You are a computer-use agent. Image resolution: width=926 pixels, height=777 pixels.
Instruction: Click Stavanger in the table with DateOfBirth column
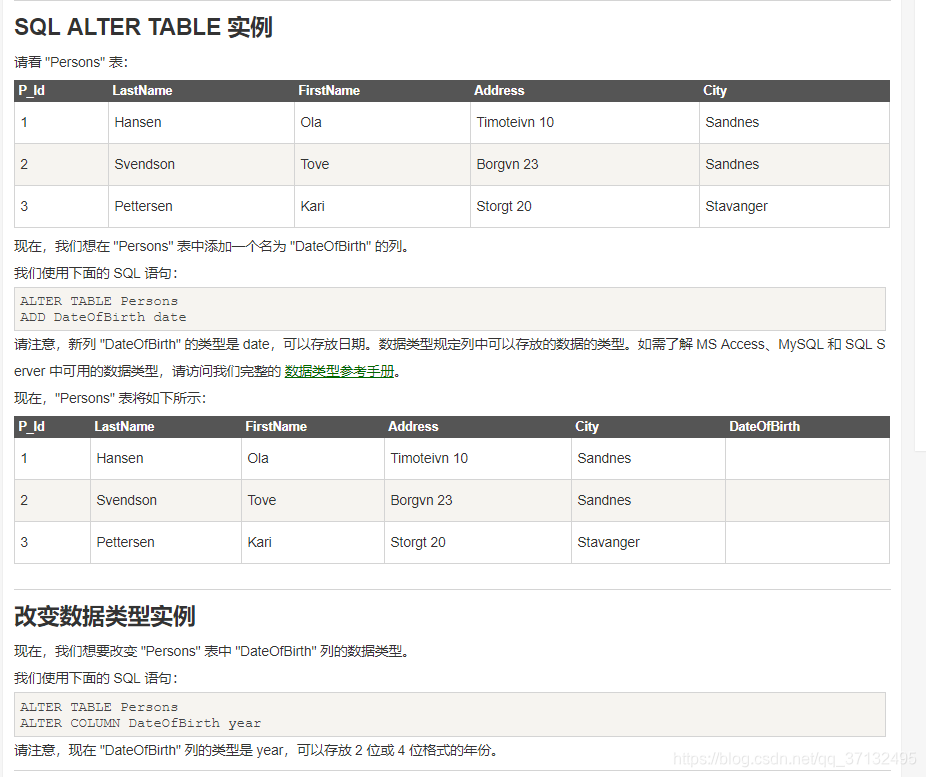click(x=608, y=542)
